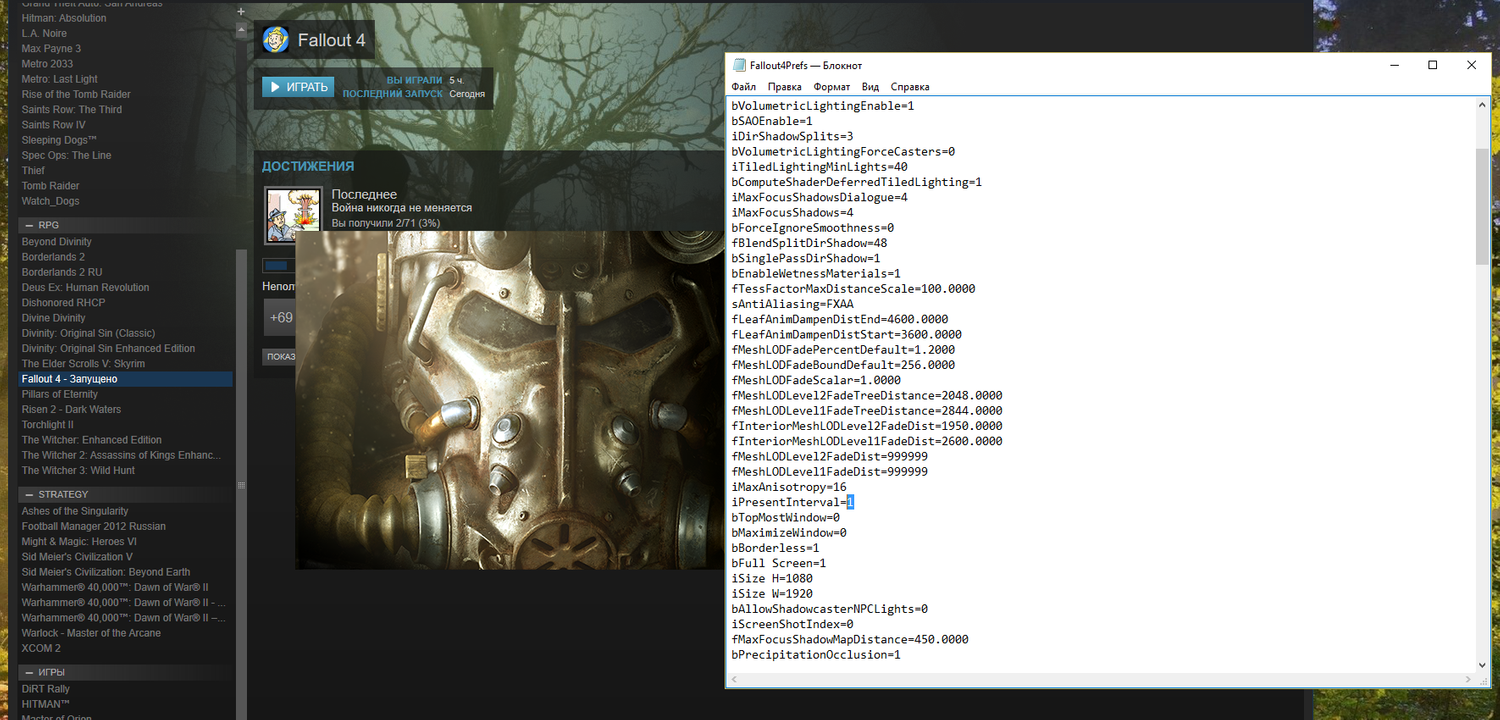1500x720 pixels.
Task: Click the iPresentInterval=1 line in Notepad
Action: [793, 502]
